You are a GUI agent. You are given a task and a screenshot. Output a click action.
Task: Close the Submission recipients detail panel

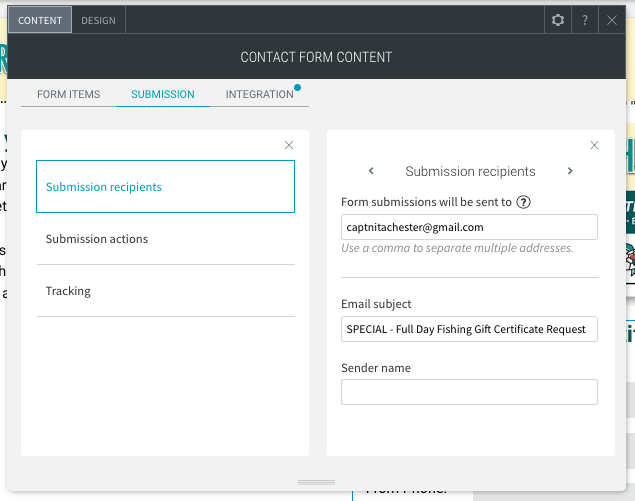pyautogui.click(x=594, y=145)
